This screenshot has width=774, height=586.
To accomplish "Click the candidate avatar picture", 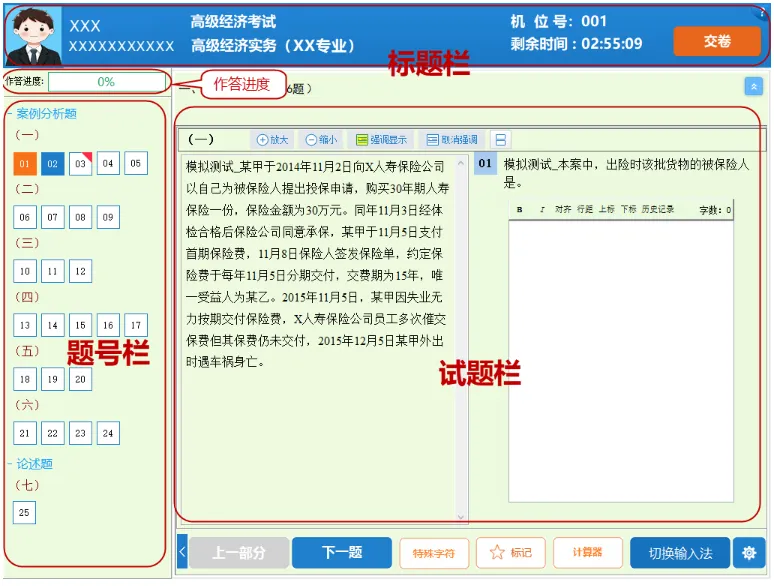I will point(33,36).
